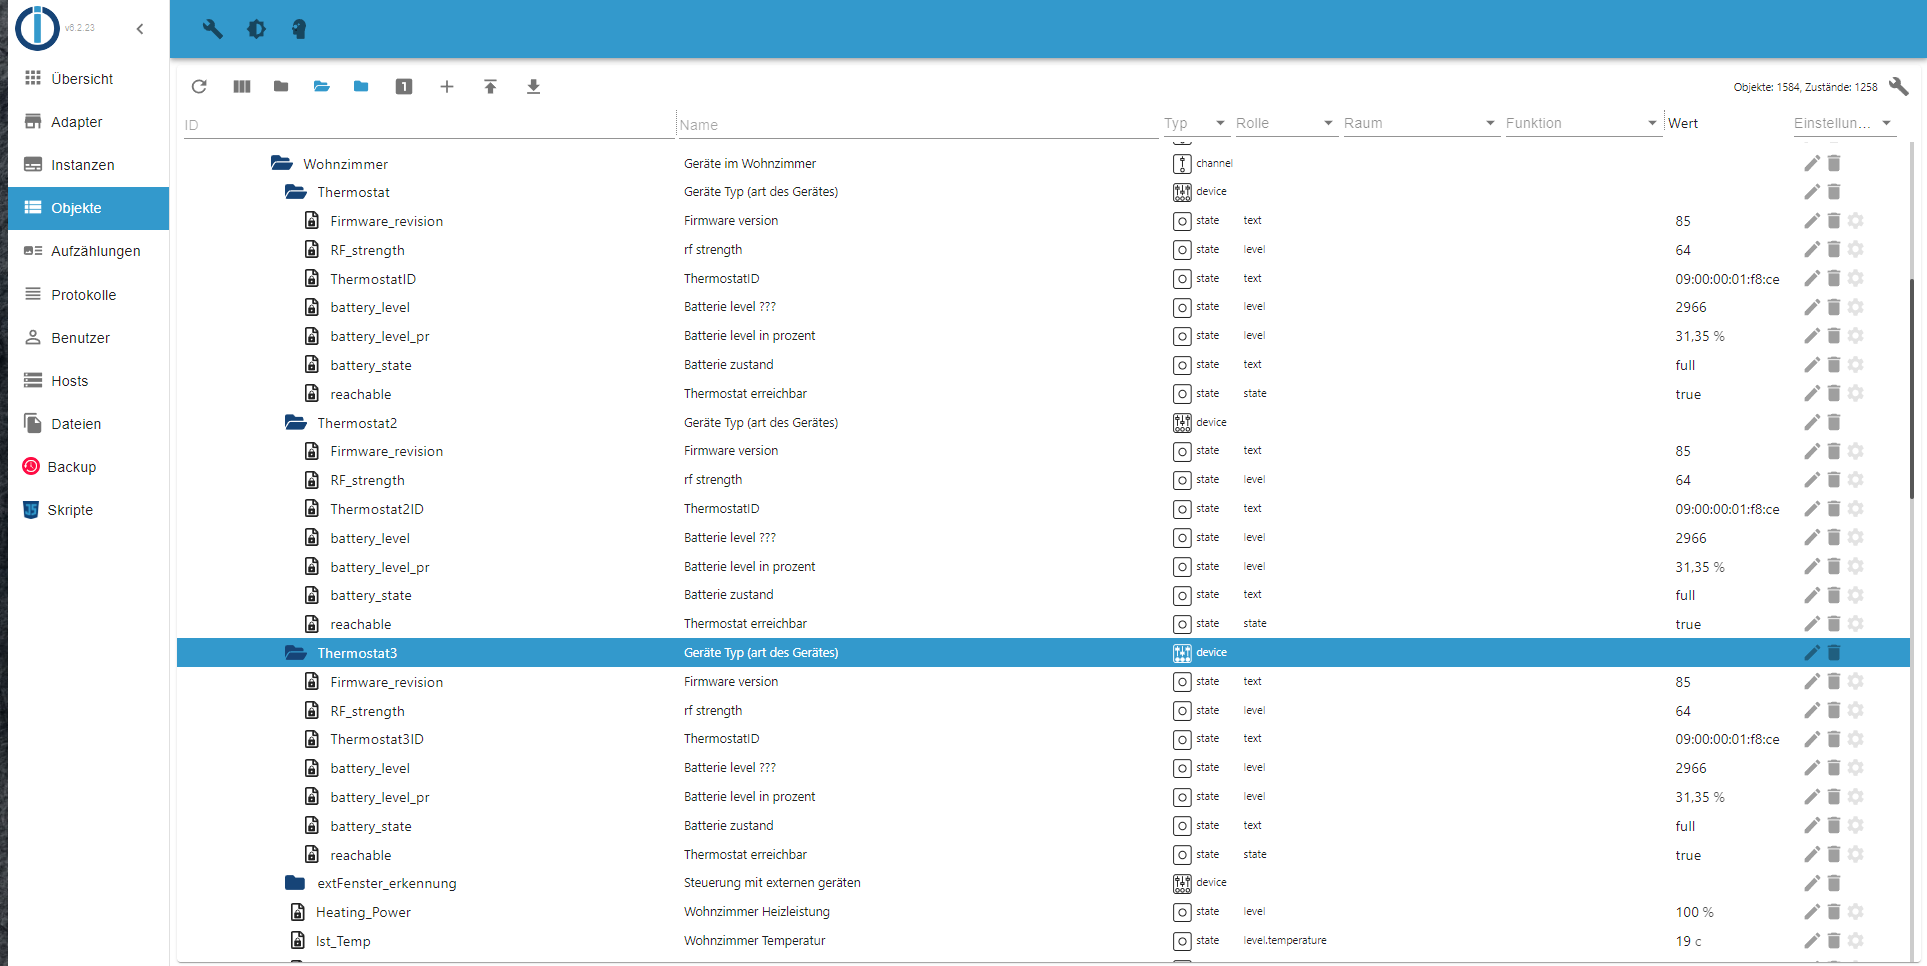
Task: Click the numbered expand-depth icon
Action: (404, 87)
